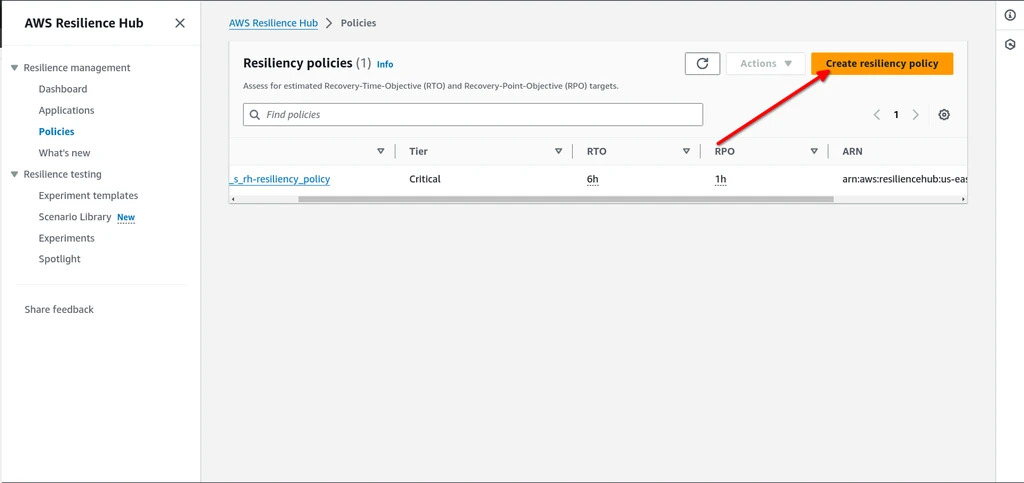Open table preferences gear icon
1024x483 pixels.
coord(944,115)
